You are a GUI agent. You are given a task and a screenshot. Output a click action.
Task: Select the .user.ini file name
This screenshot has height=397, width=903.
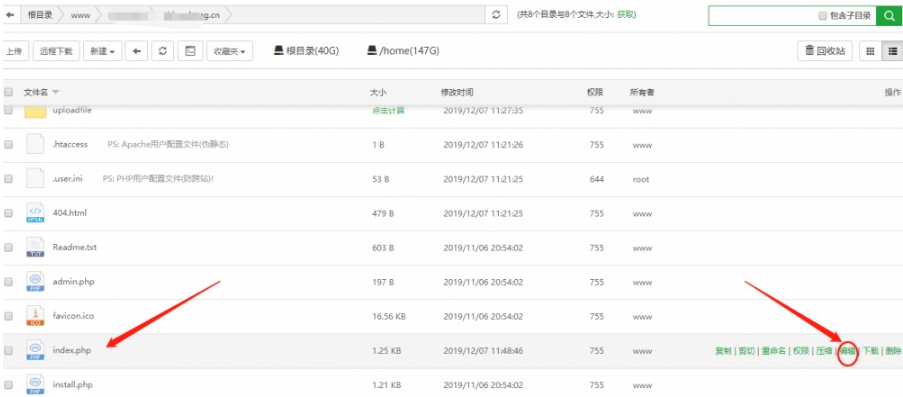point(67,179)
